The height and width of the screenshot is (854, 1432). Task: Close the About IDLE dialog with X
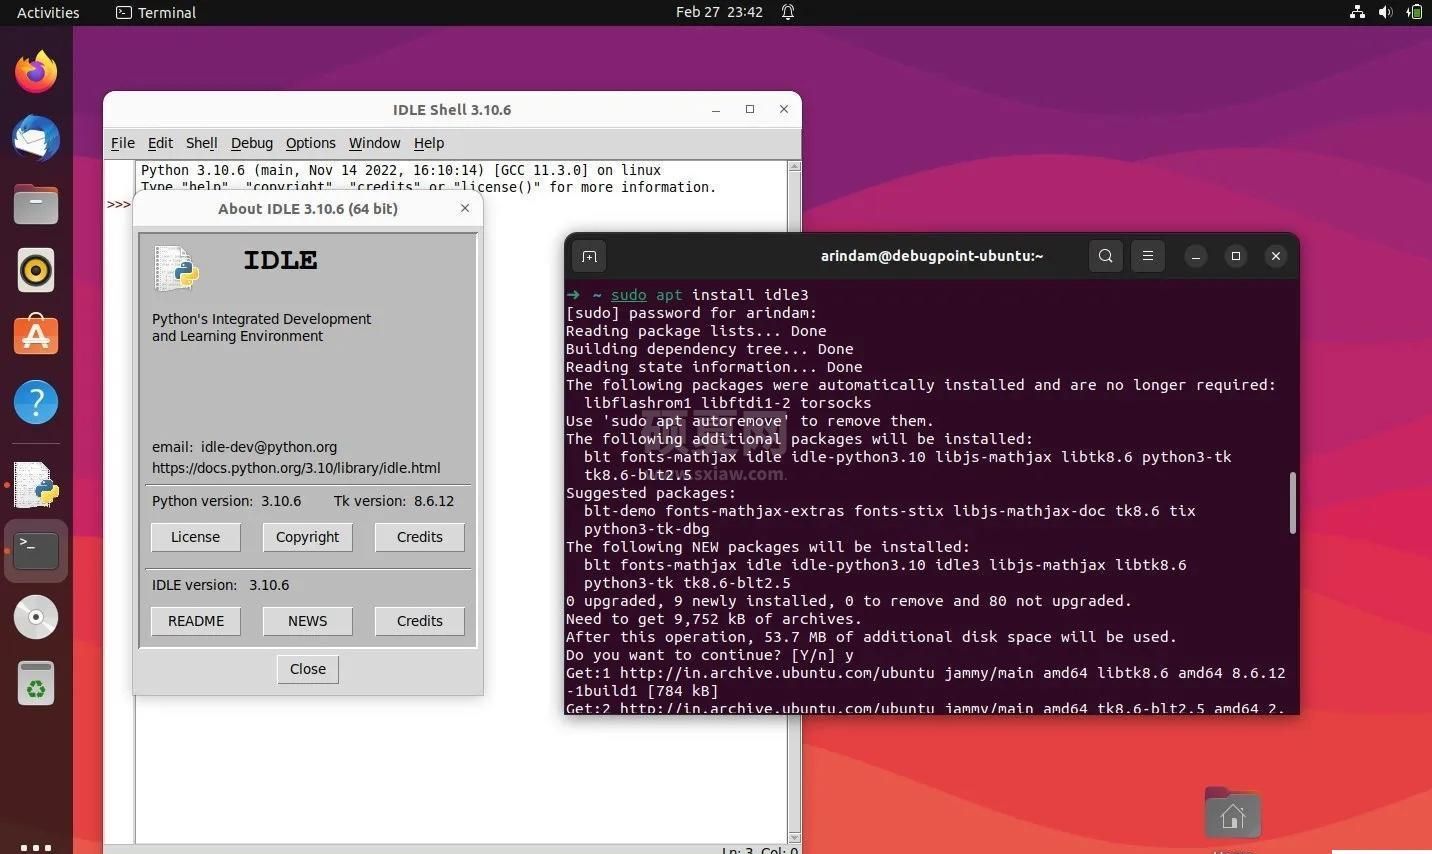464,208
